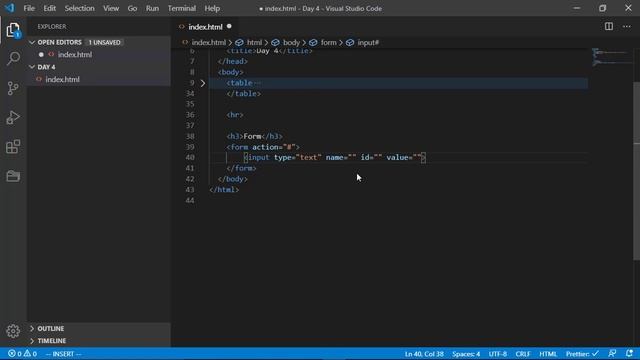
Task: Click the html breadcrumb item
Action: tap(254, 42)
